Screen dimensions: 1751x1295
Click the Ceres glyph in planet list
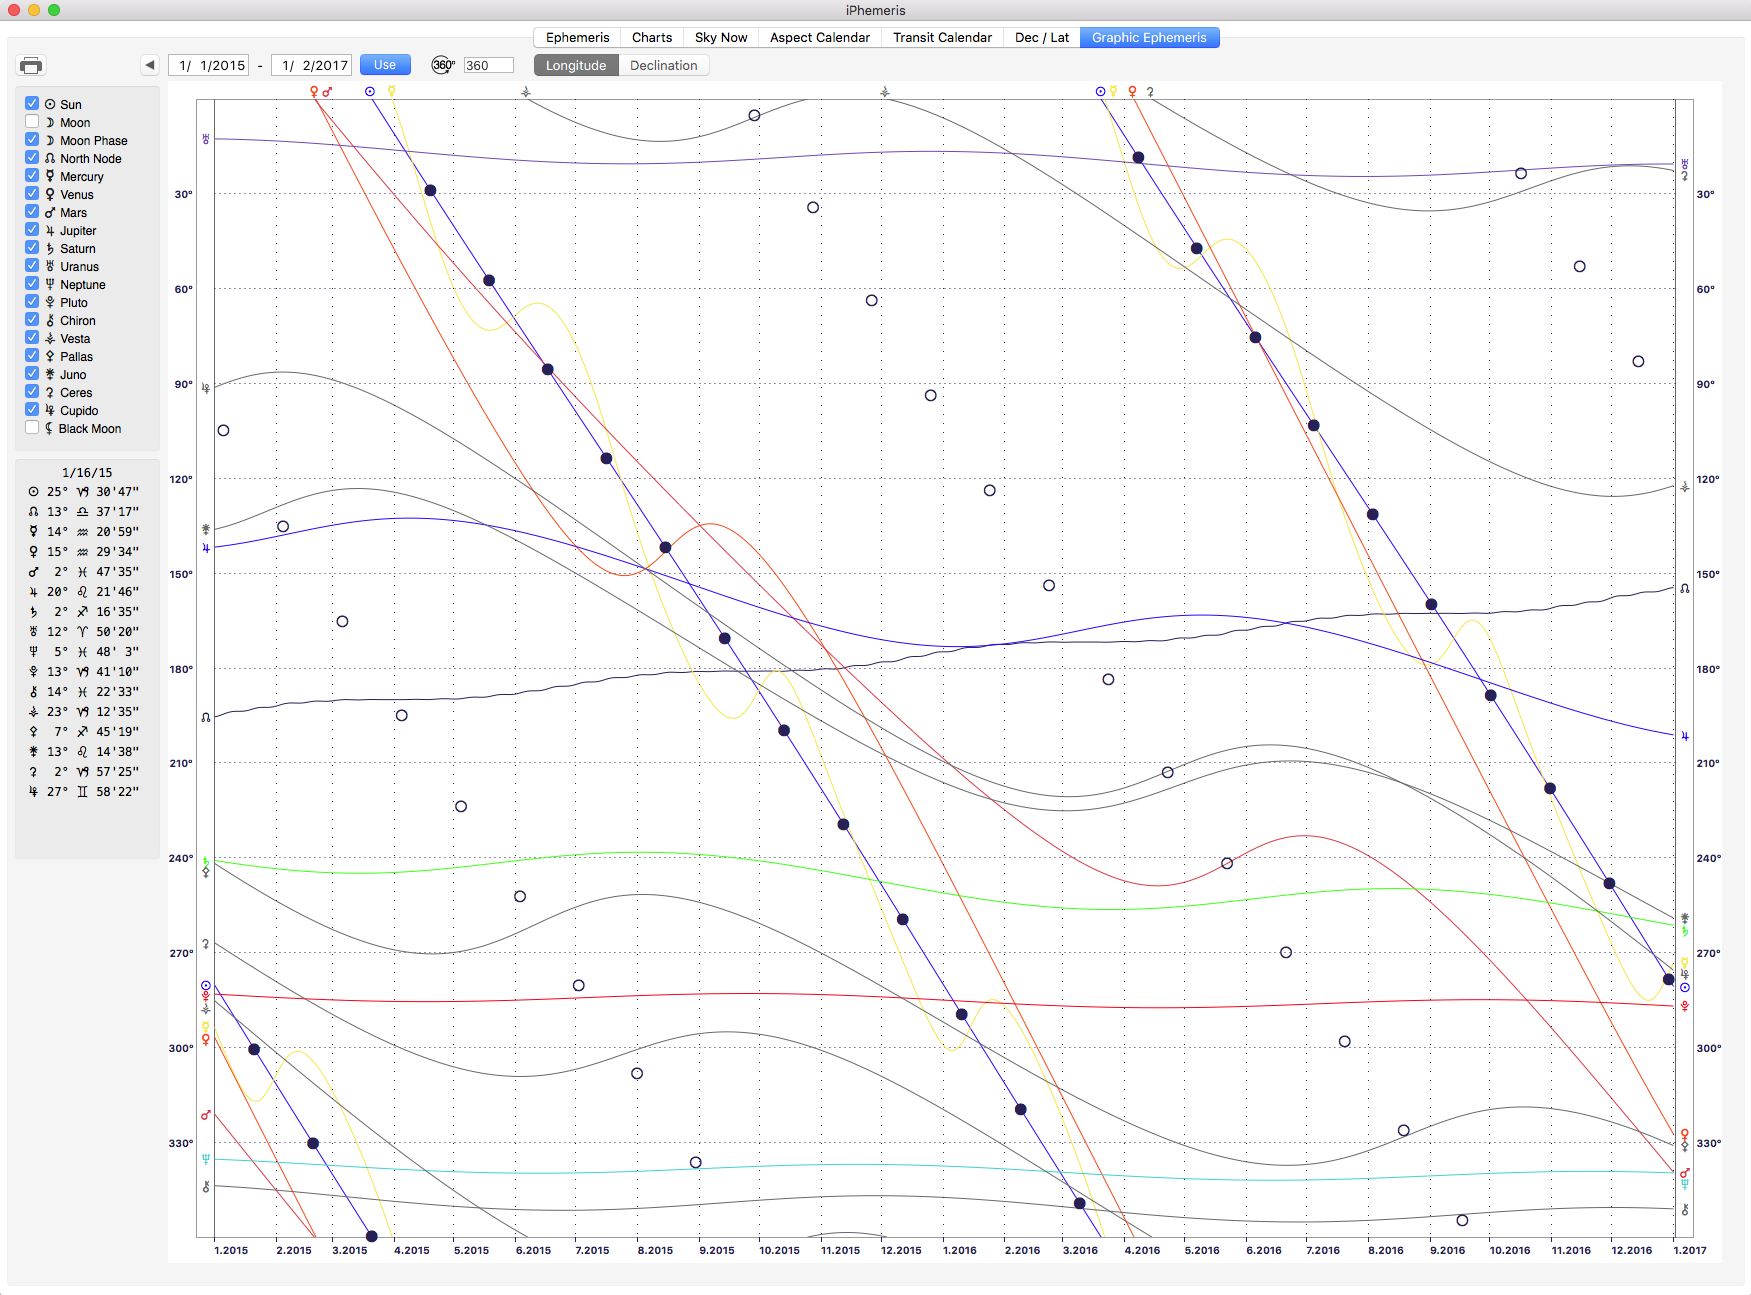point(50,392)
